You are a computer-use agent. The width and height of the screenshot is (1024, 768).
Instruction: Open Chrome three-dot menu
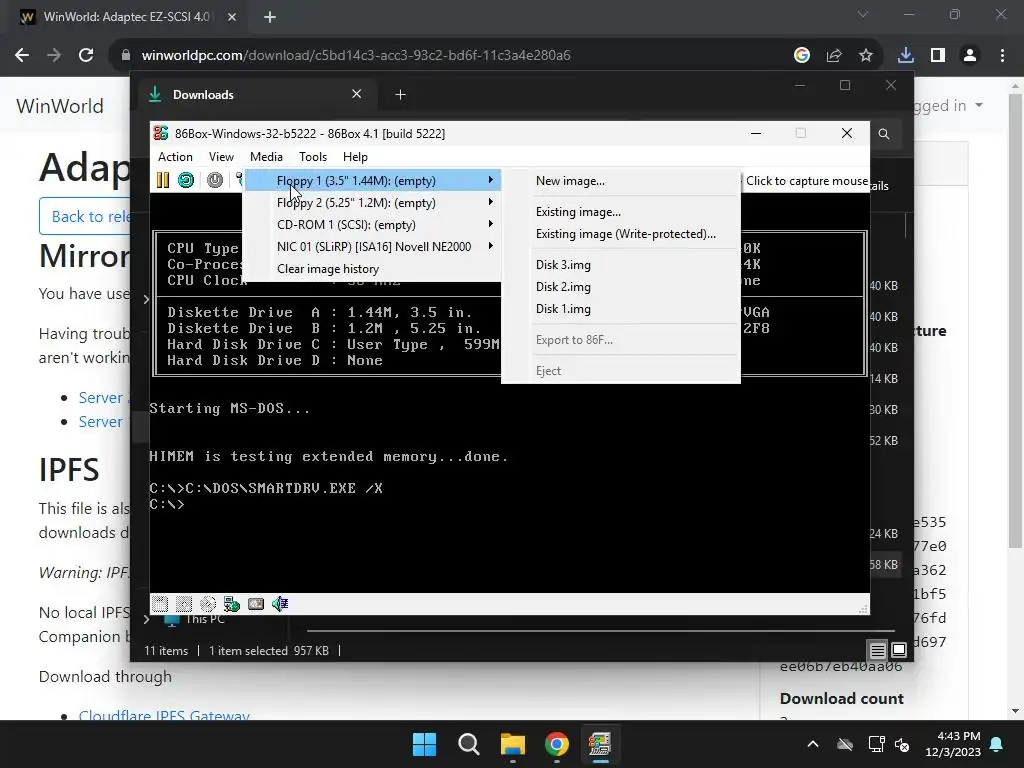(x=1002, y=56)
